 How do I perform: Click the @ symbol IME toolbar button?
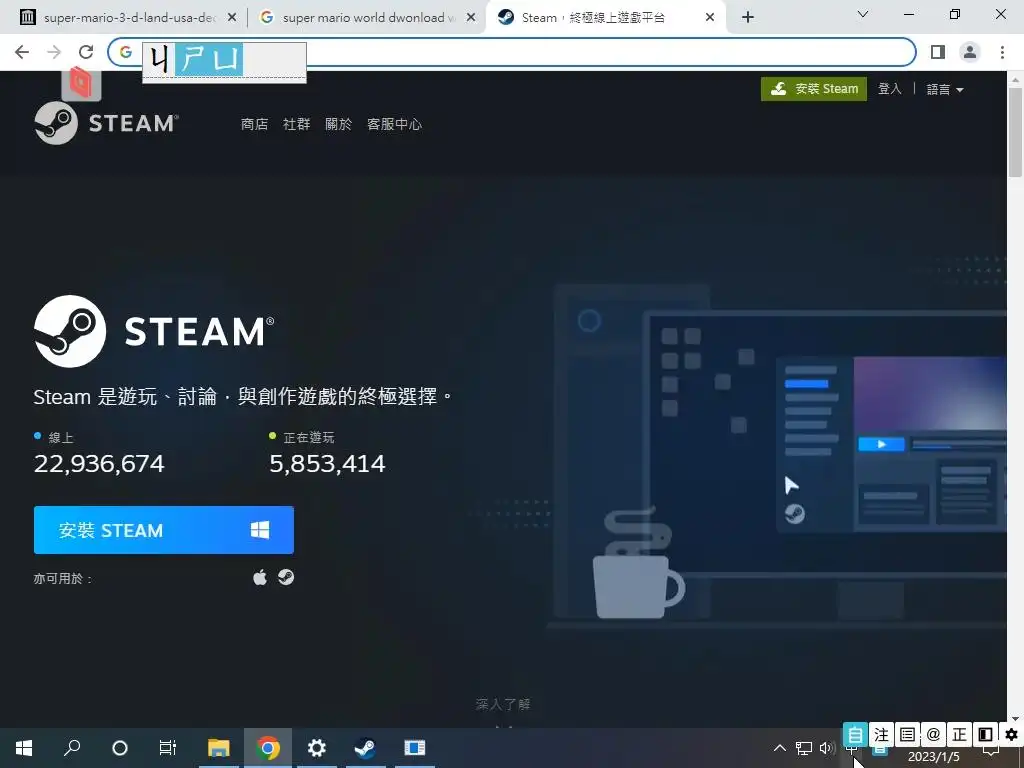pos(933,735)
